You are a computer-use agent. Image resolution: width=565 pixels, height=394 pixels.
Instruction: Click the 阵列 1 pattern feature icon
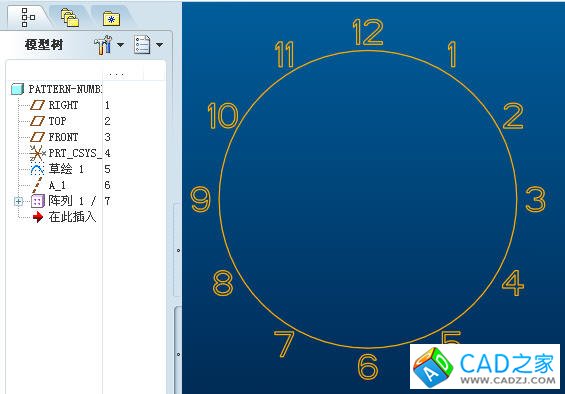click(x=38, y=201)
